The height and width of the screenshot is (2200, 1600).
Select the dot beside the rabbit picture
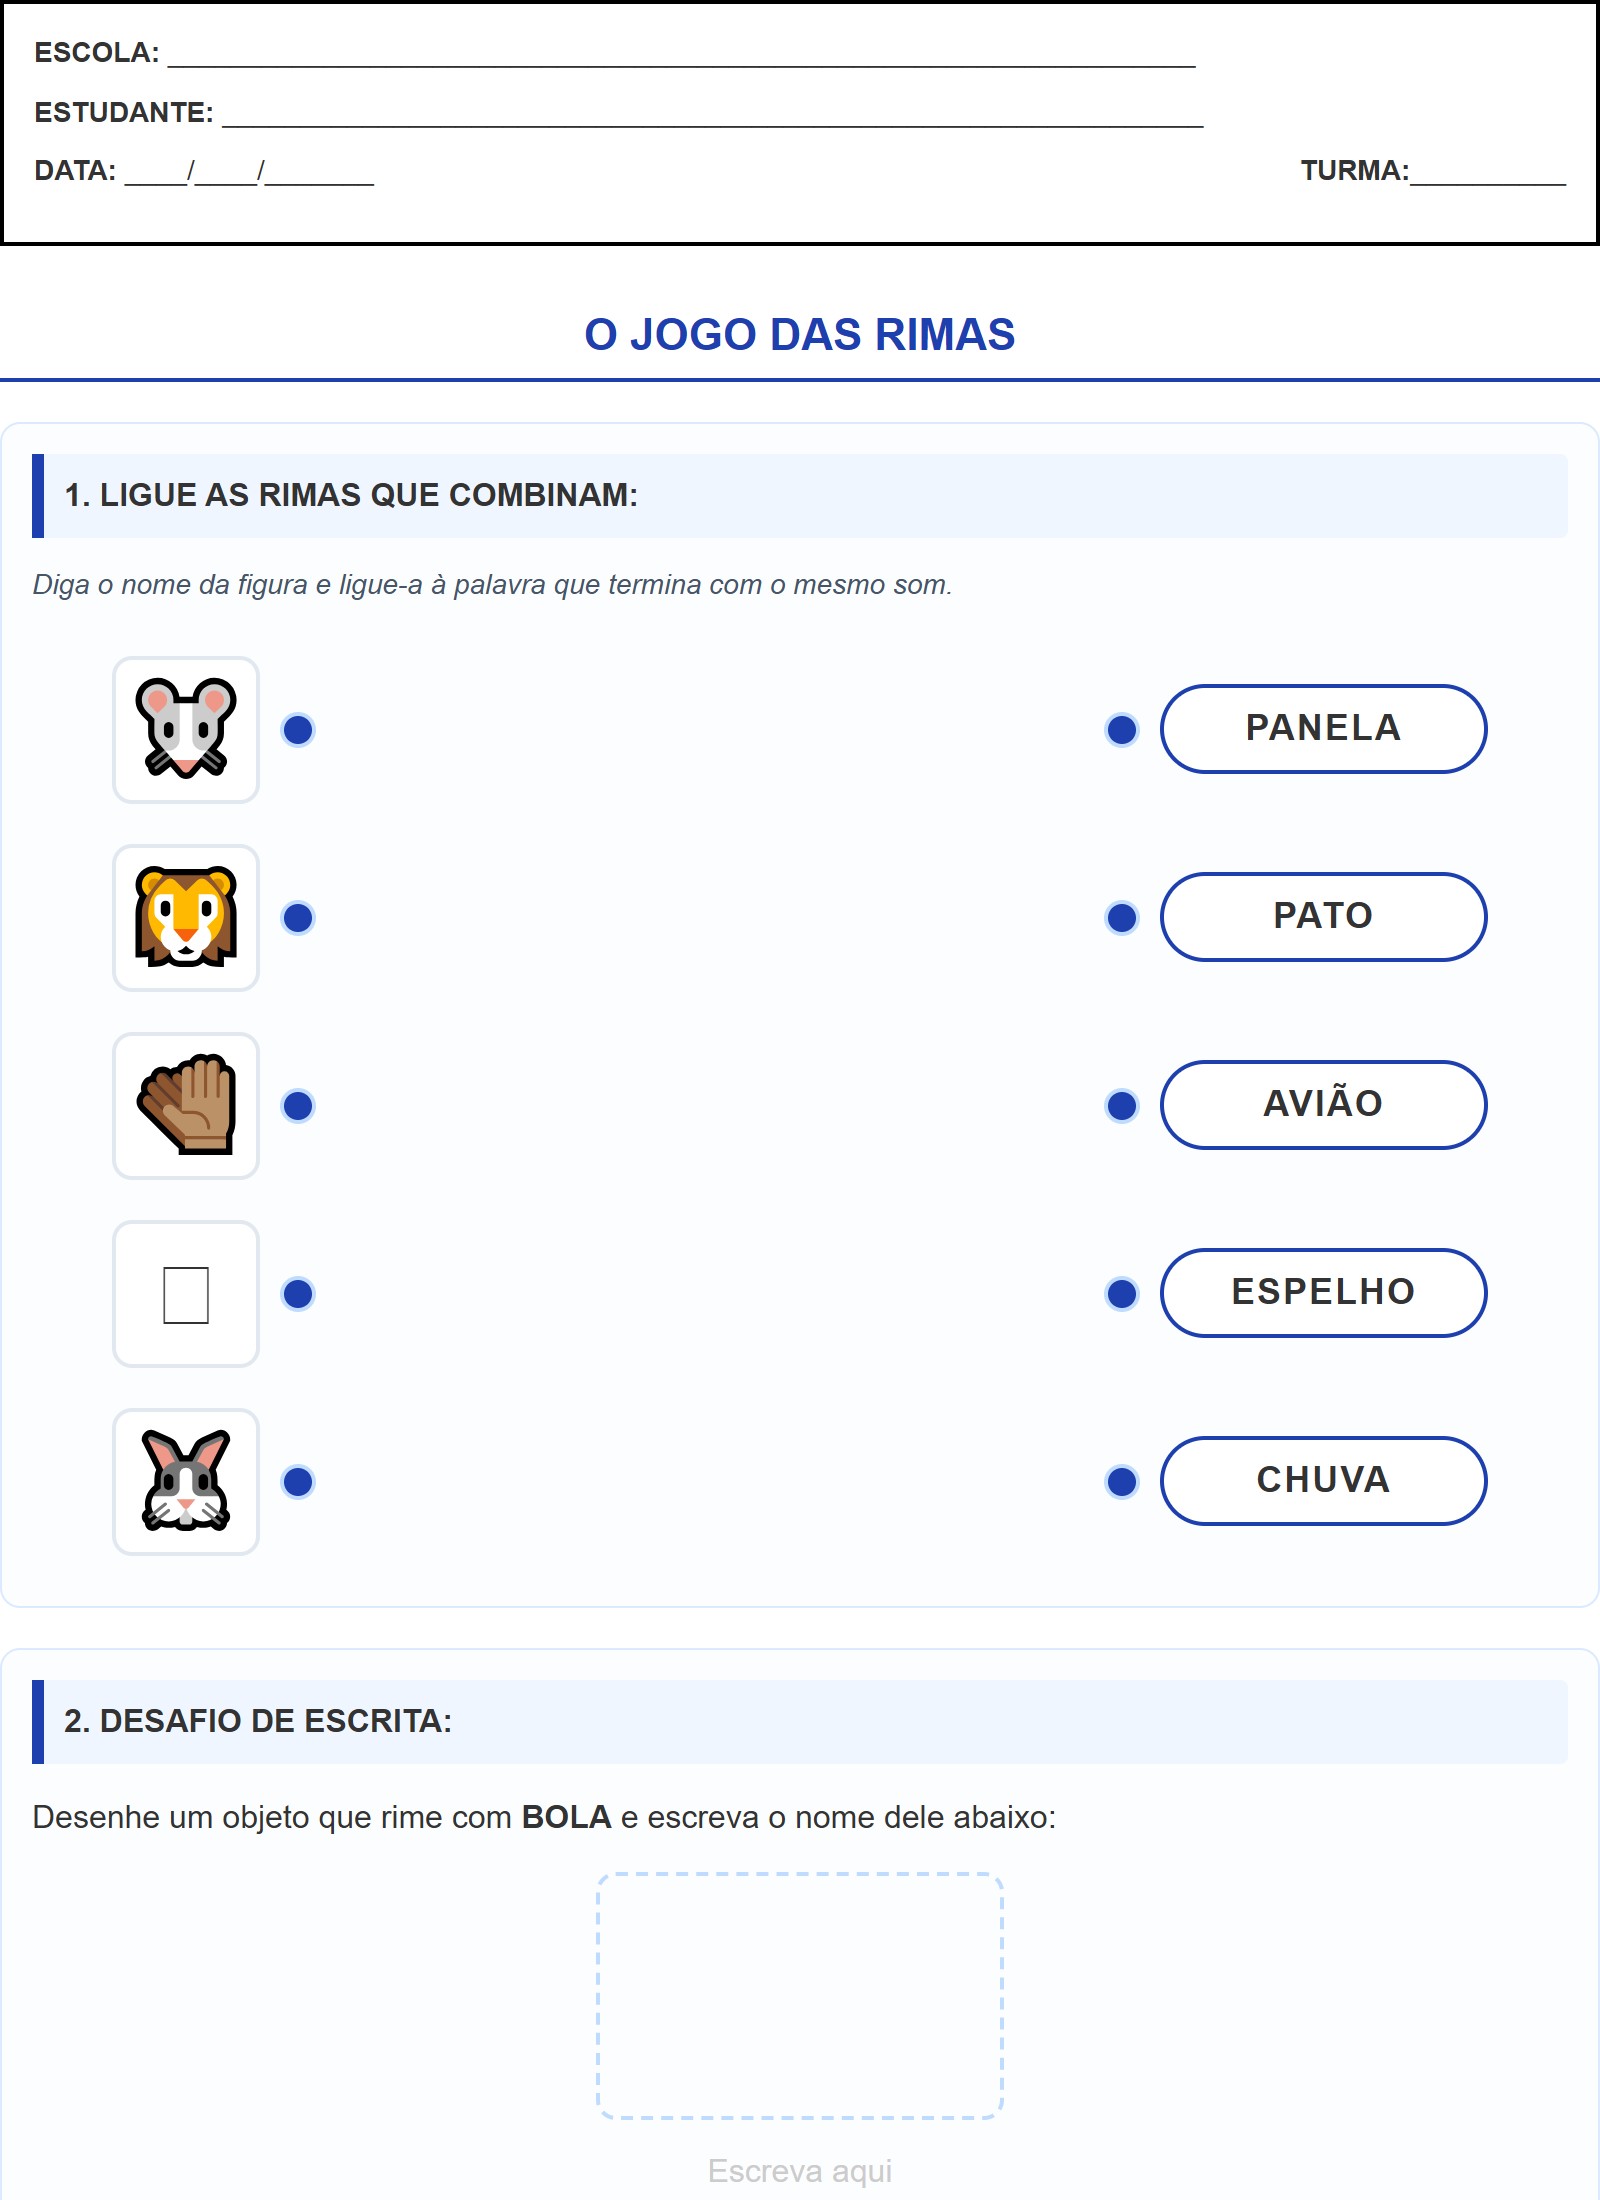[x=298, y=1482]
